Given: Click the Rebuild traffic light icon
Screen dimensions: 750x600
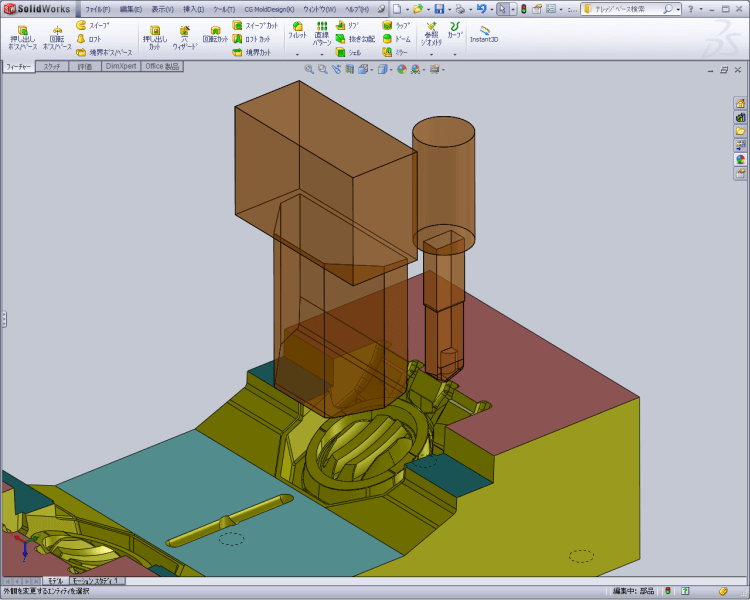Looking at the screenshot, I should point(524,9).
